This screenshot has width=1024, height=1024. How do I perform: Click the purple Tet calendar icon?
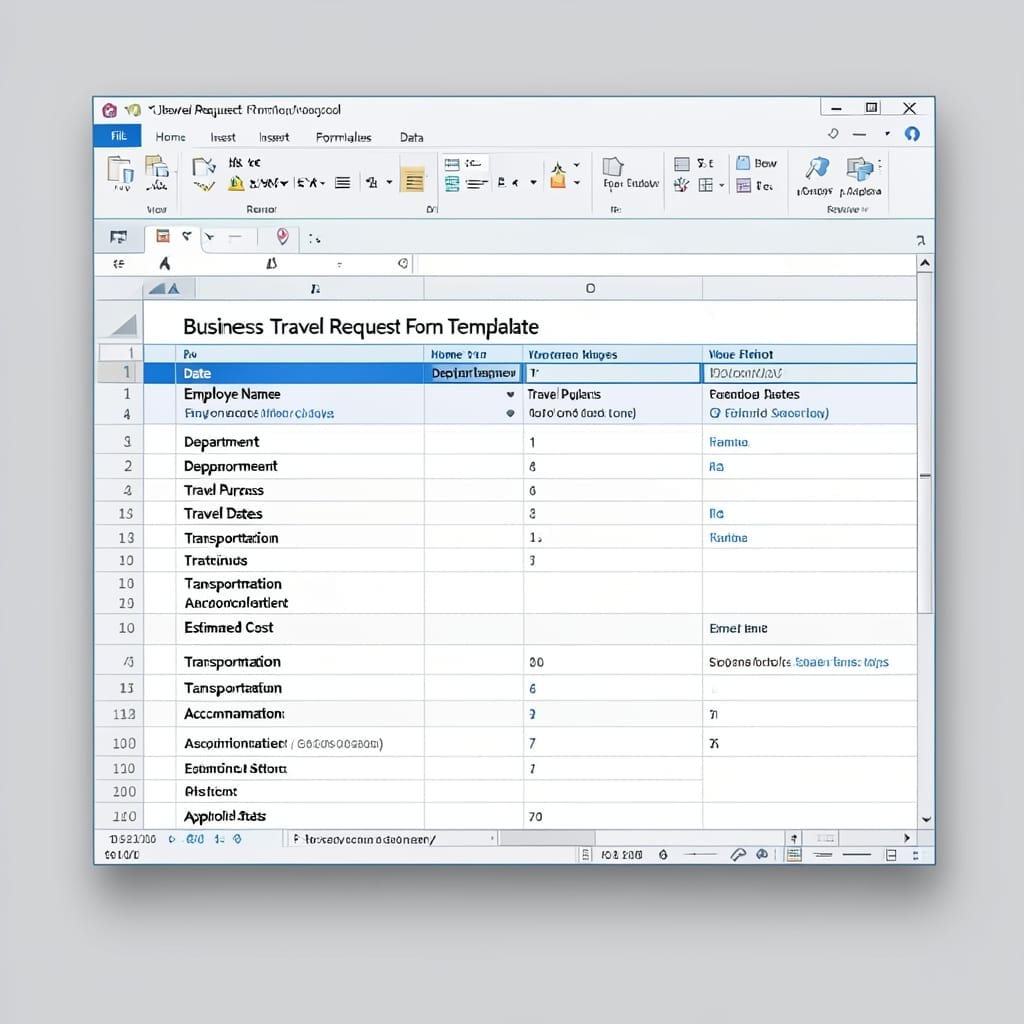[743, 185]
